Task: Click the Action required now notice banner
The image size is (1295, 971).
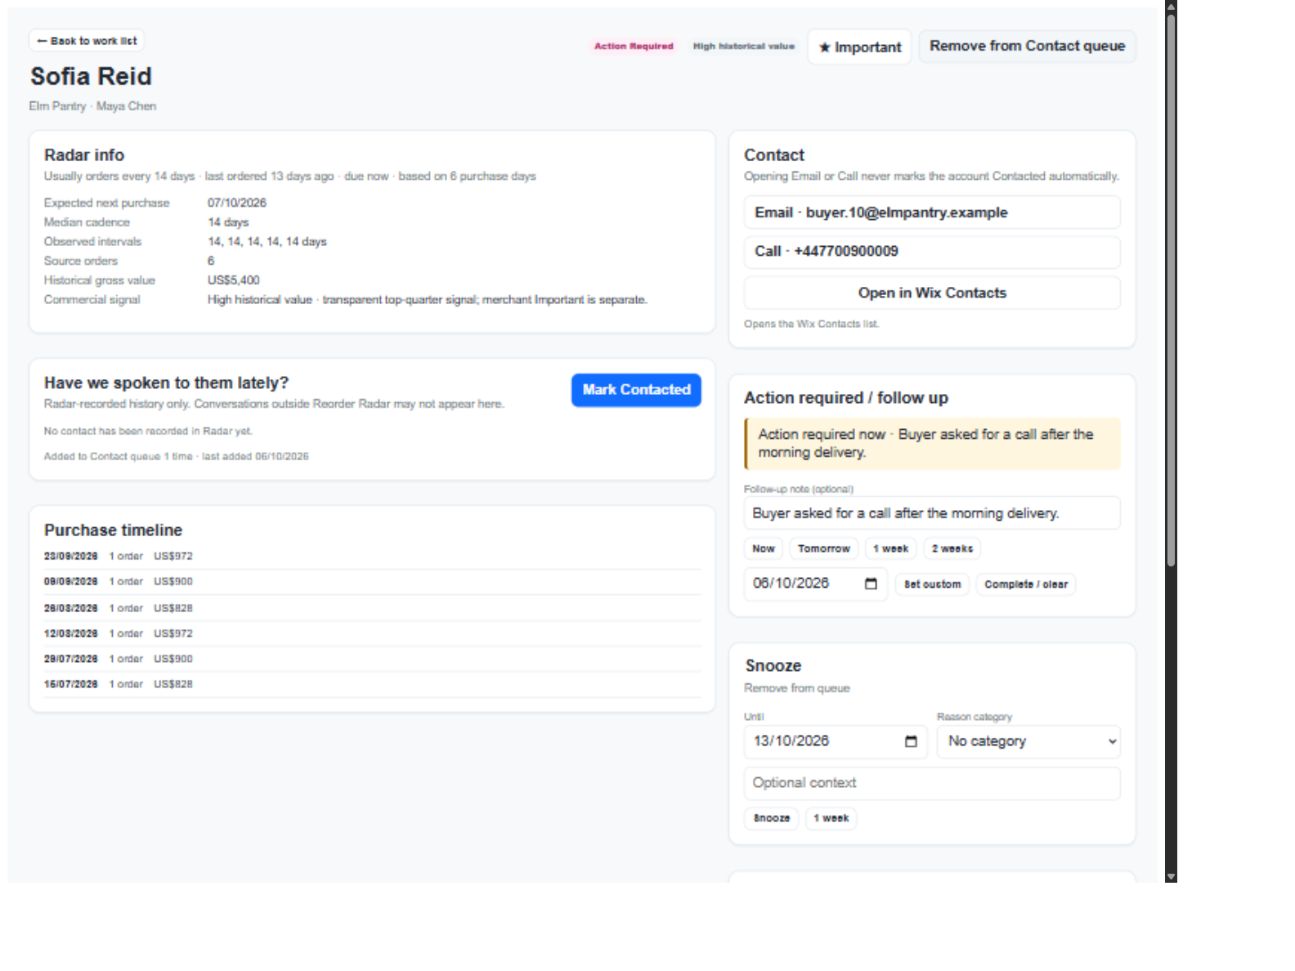Action: click(x=932, y=444)
